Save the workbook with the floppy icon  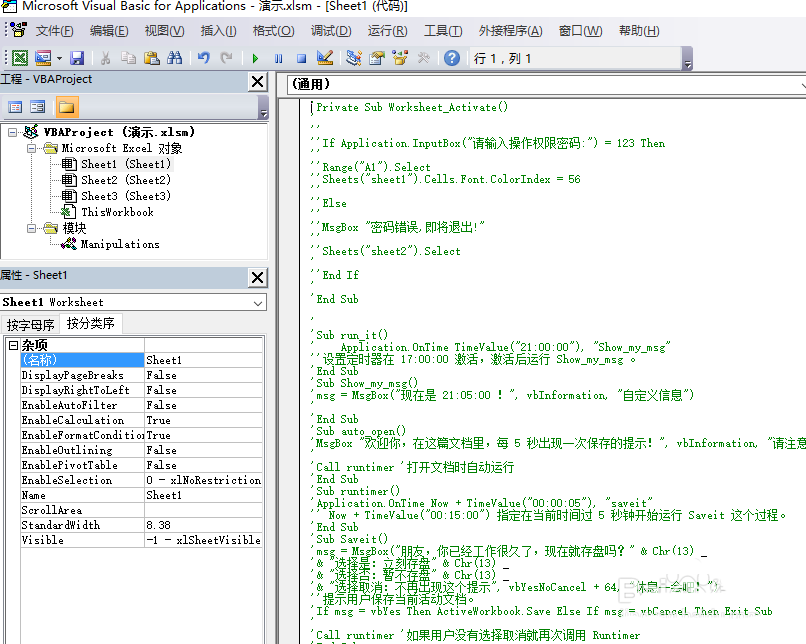click(77, 58)
